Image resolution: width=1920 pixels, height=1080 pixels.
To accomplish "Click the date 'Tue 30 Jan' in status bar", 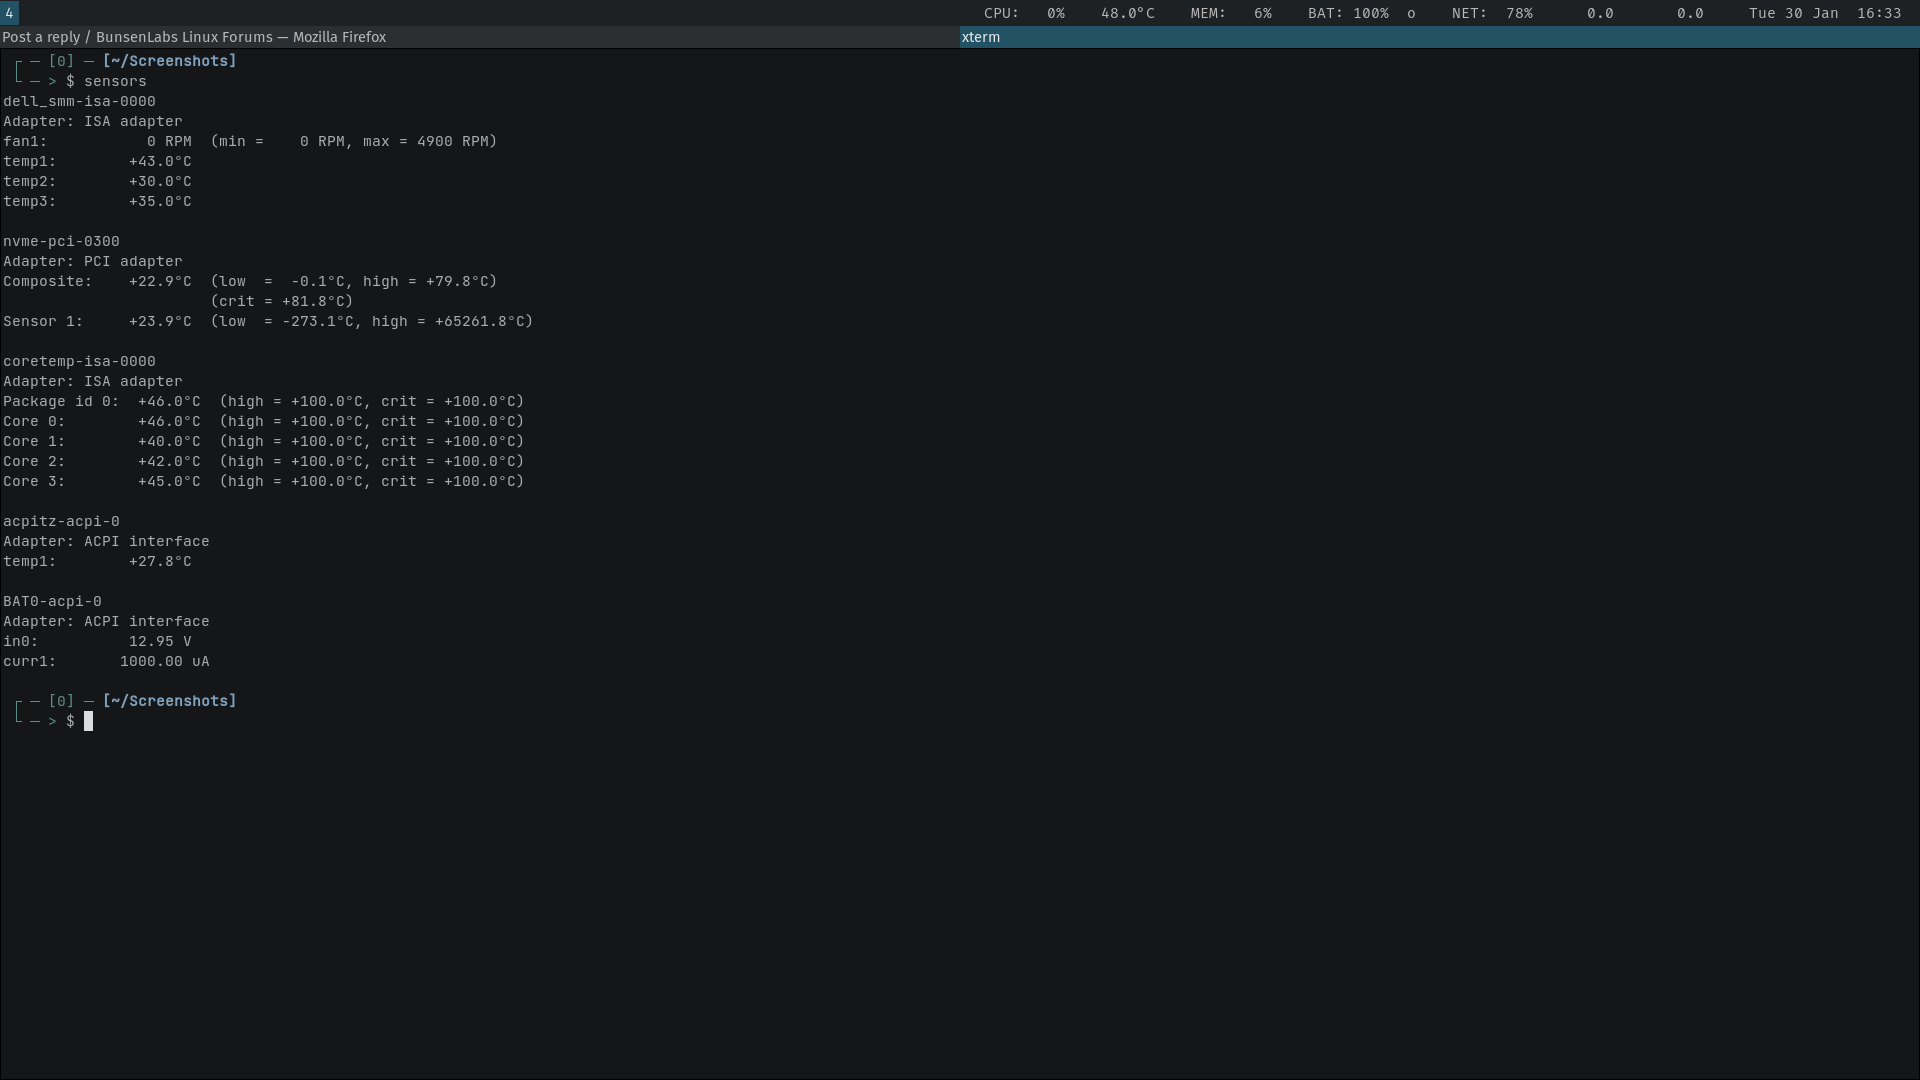I will (x=1793, y=13).
